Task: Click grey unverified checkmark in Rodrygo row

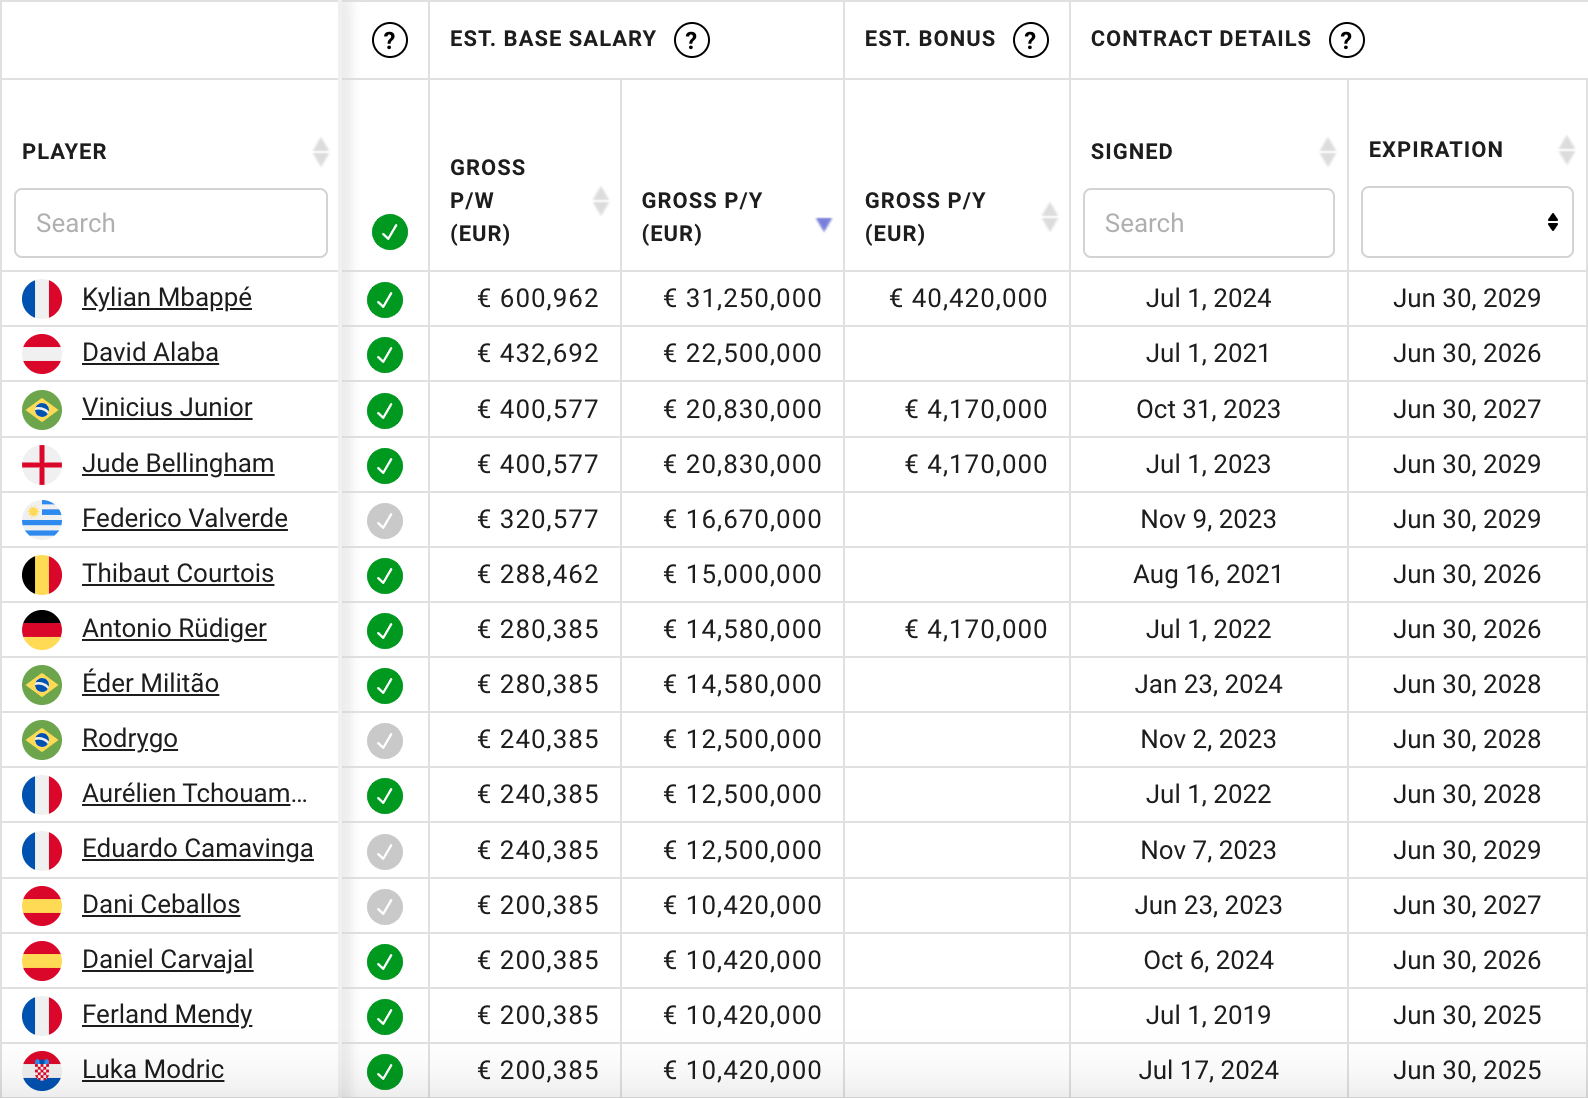Action: point(385,741)
